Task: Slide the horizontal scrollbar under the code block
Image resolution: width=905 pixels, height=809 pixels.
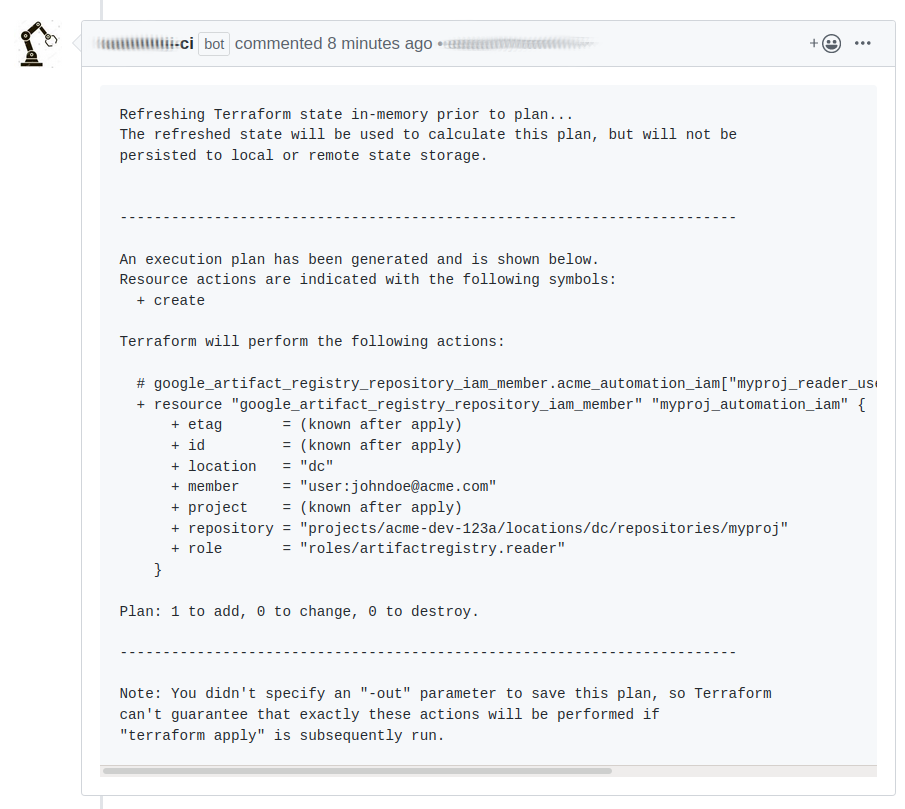Action: [357, 771]
